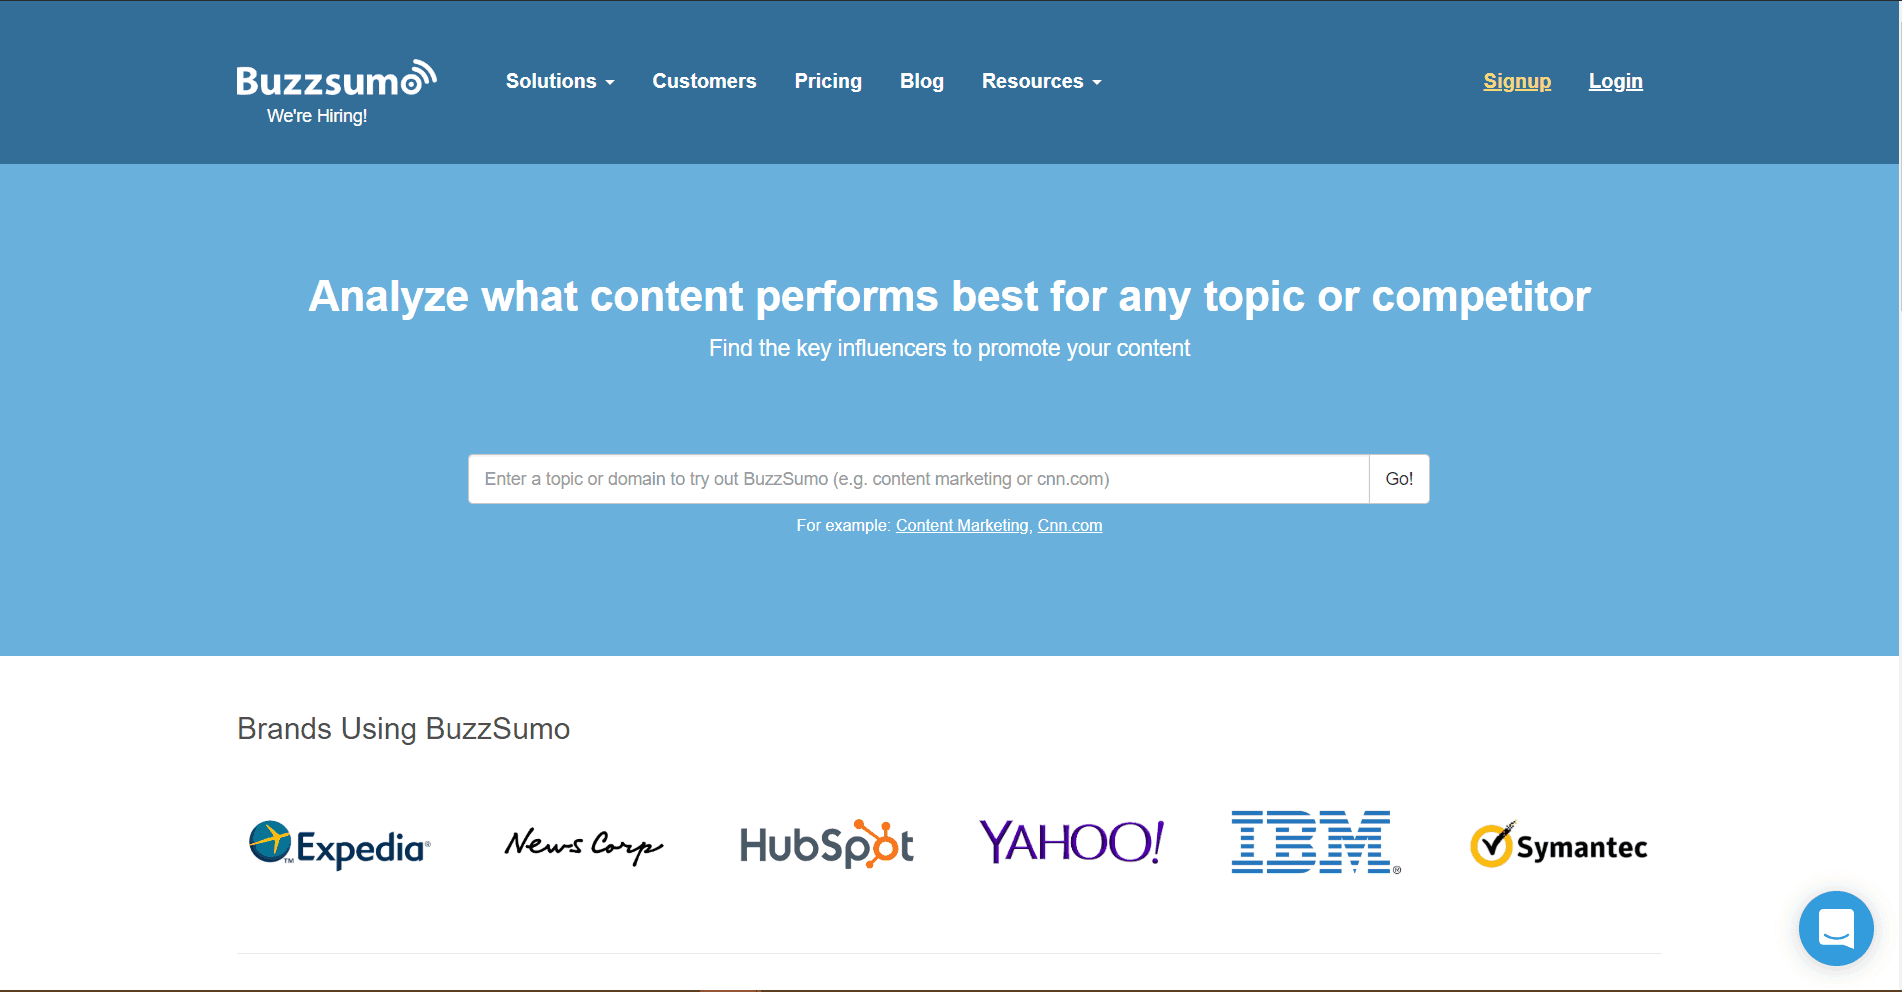Click the Yahoo! logo
This screenshot has width=1902, height=992.
pyautogui.click(x=1071, y=841)
